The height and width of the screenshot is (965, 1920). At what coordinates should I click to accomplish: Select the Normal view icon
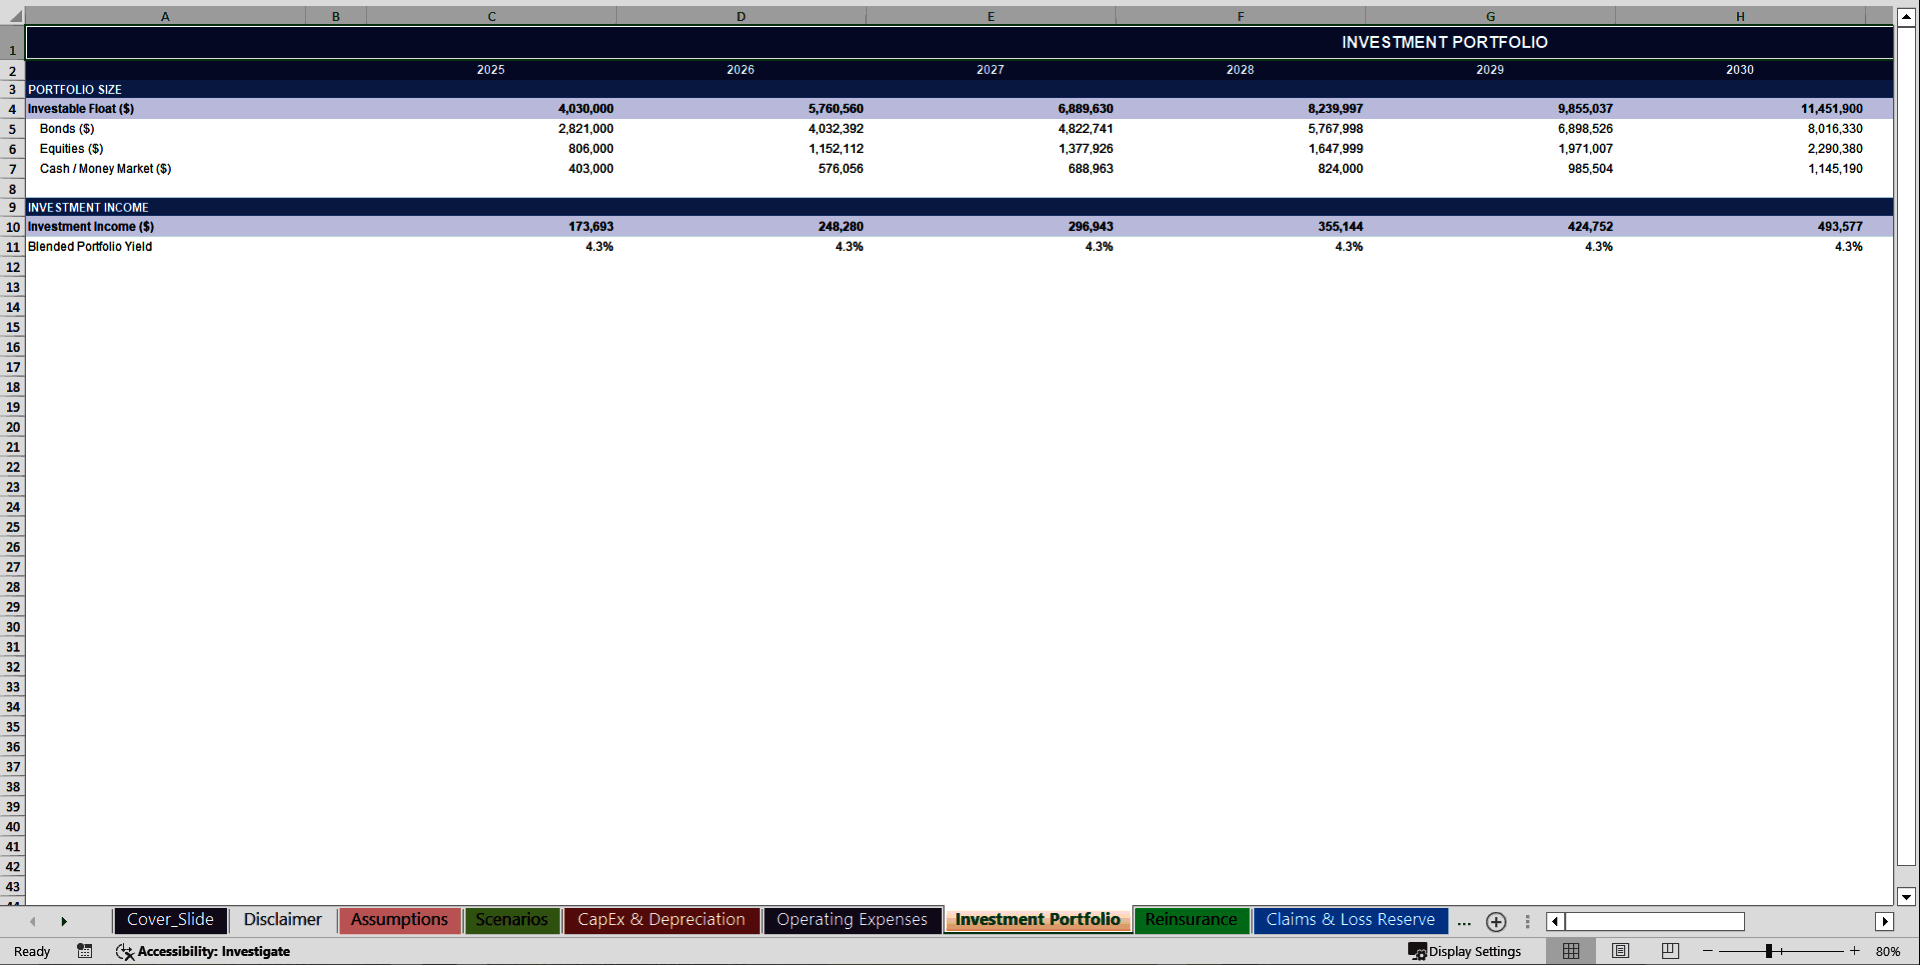tap(1570, 951)
